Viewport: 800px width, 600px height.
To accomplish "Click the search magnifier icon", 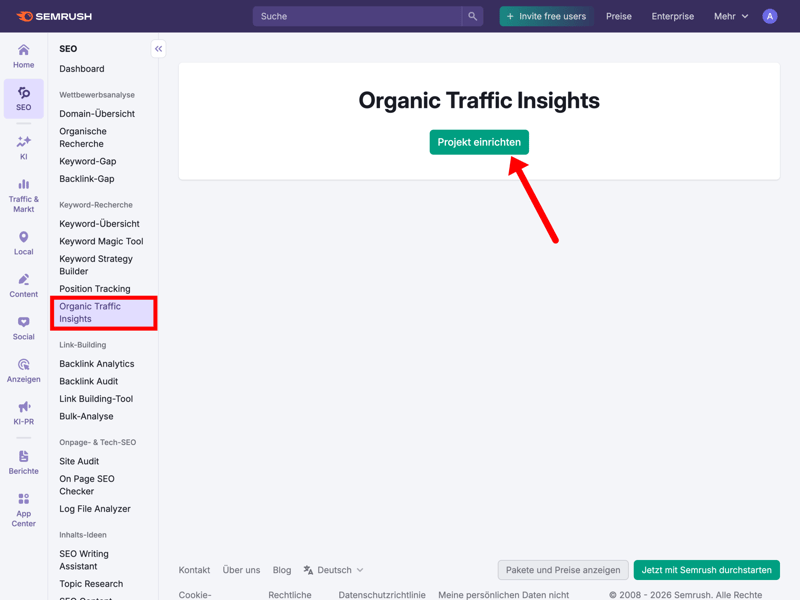I will tap(472, 16).
